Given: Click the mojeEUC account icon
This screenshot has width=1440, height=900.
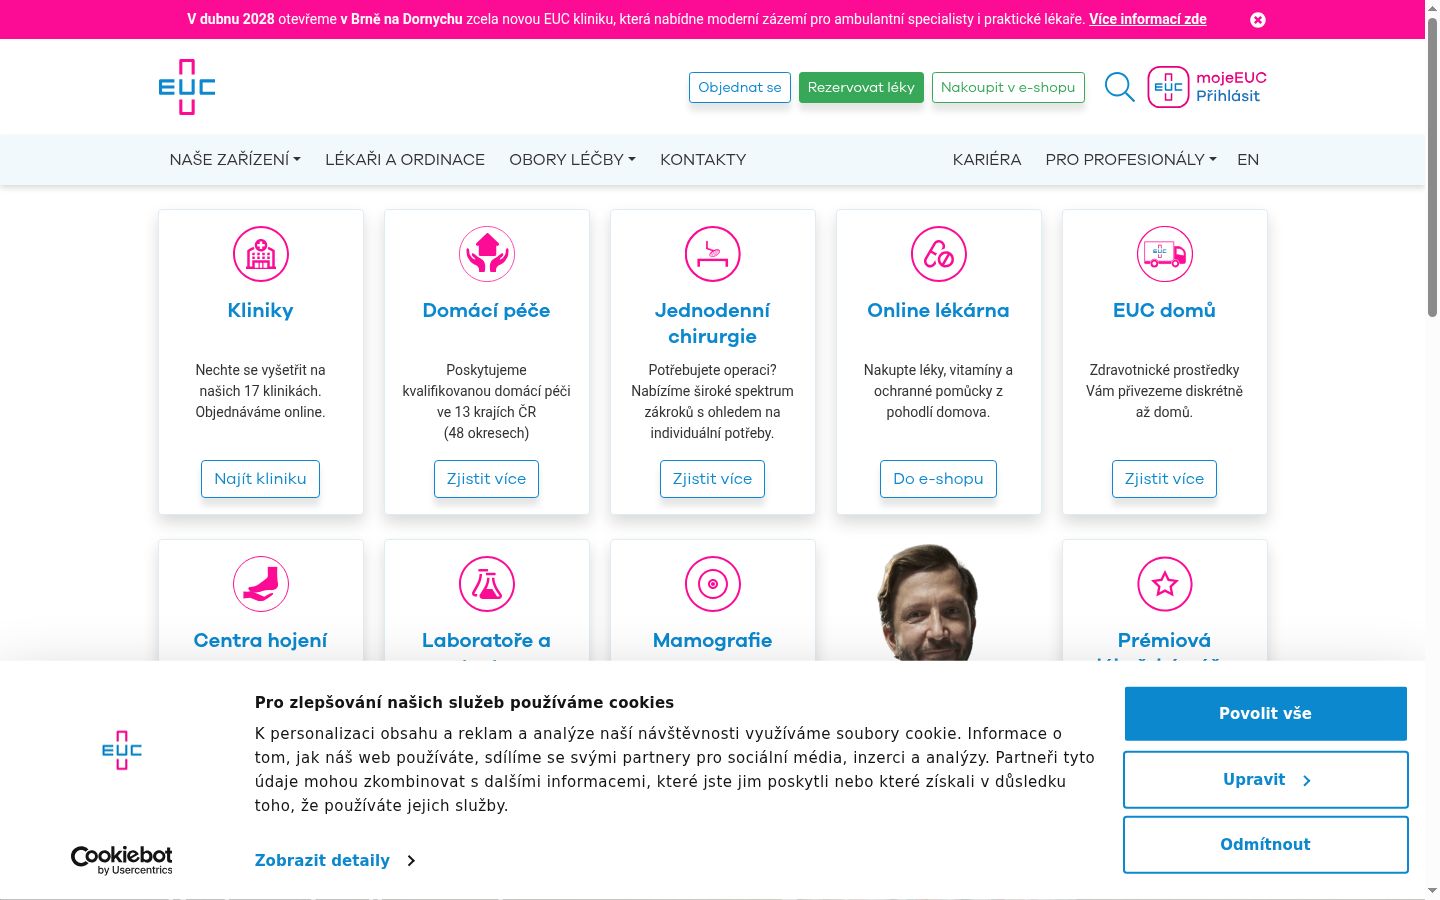Looking at the screenshot, I should click(x=1168, y=87).
